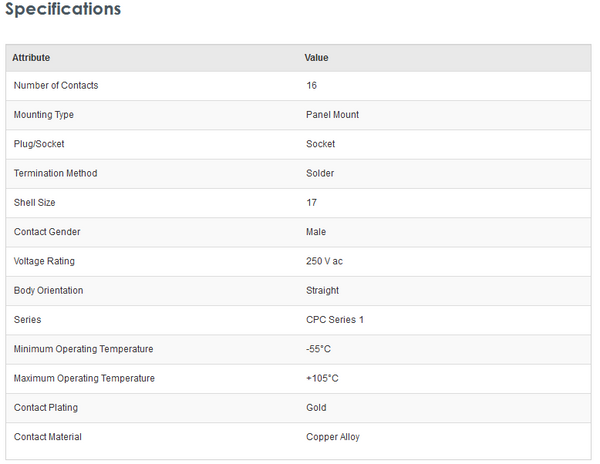Viewport: 600px width, 464px height.
Task: Click the -55°C temperature value
Action: click(x=319, y=349)
